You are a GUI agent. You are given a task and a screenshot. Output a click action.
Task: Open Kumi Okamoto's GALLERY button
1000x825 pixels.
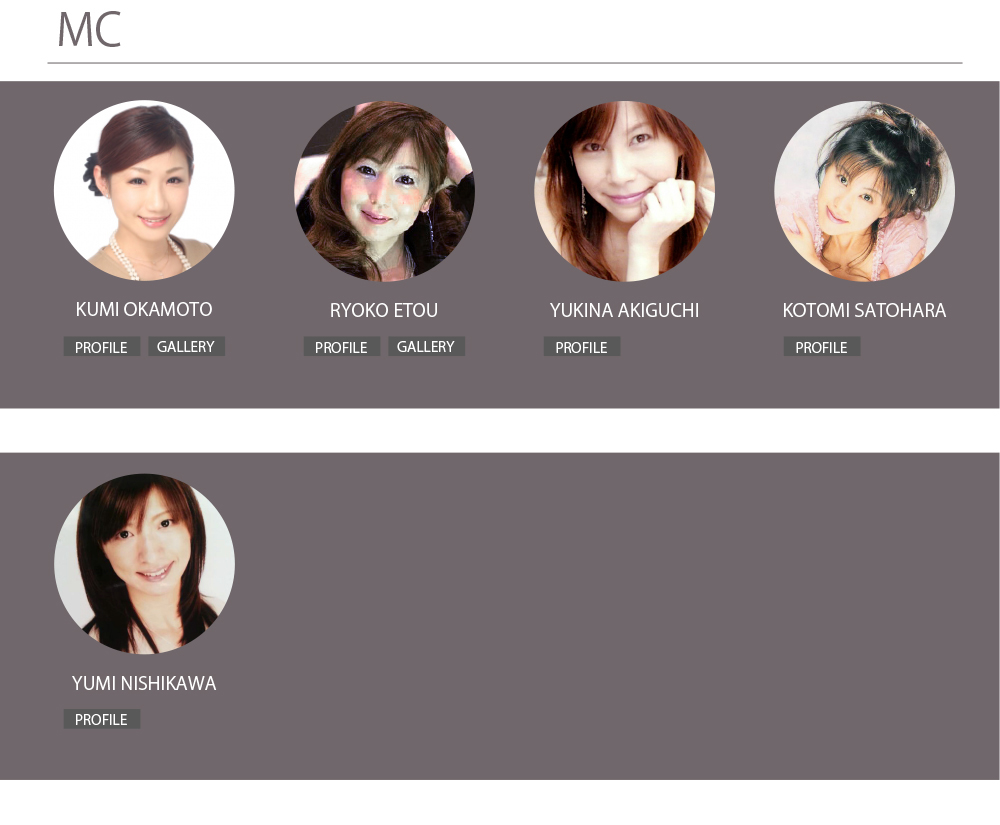186,346
